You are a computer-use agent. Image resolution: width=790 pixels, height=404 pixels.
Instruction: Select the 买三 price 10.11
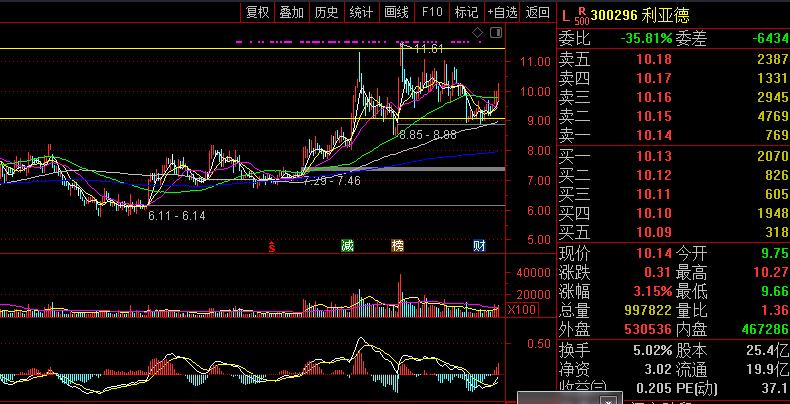[x=653, y=194]
